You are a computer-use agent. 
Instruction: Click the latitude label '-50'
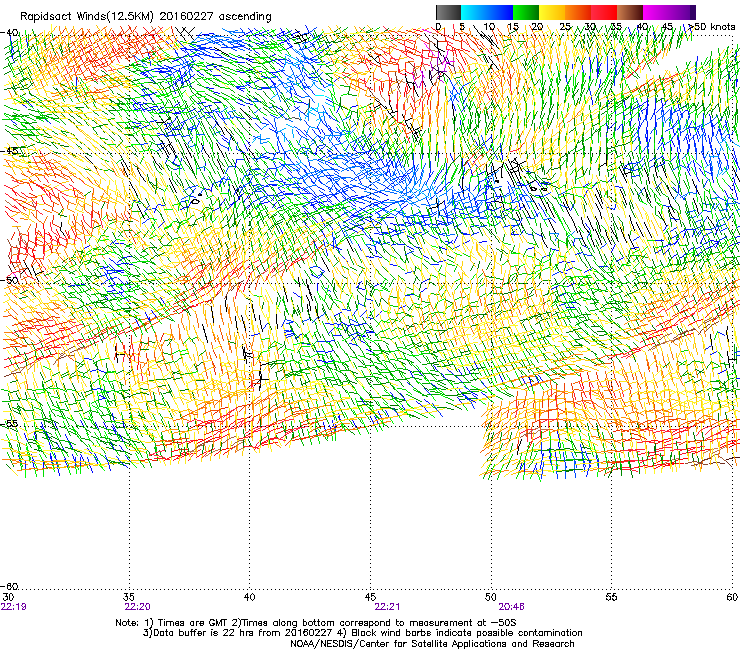9,280
